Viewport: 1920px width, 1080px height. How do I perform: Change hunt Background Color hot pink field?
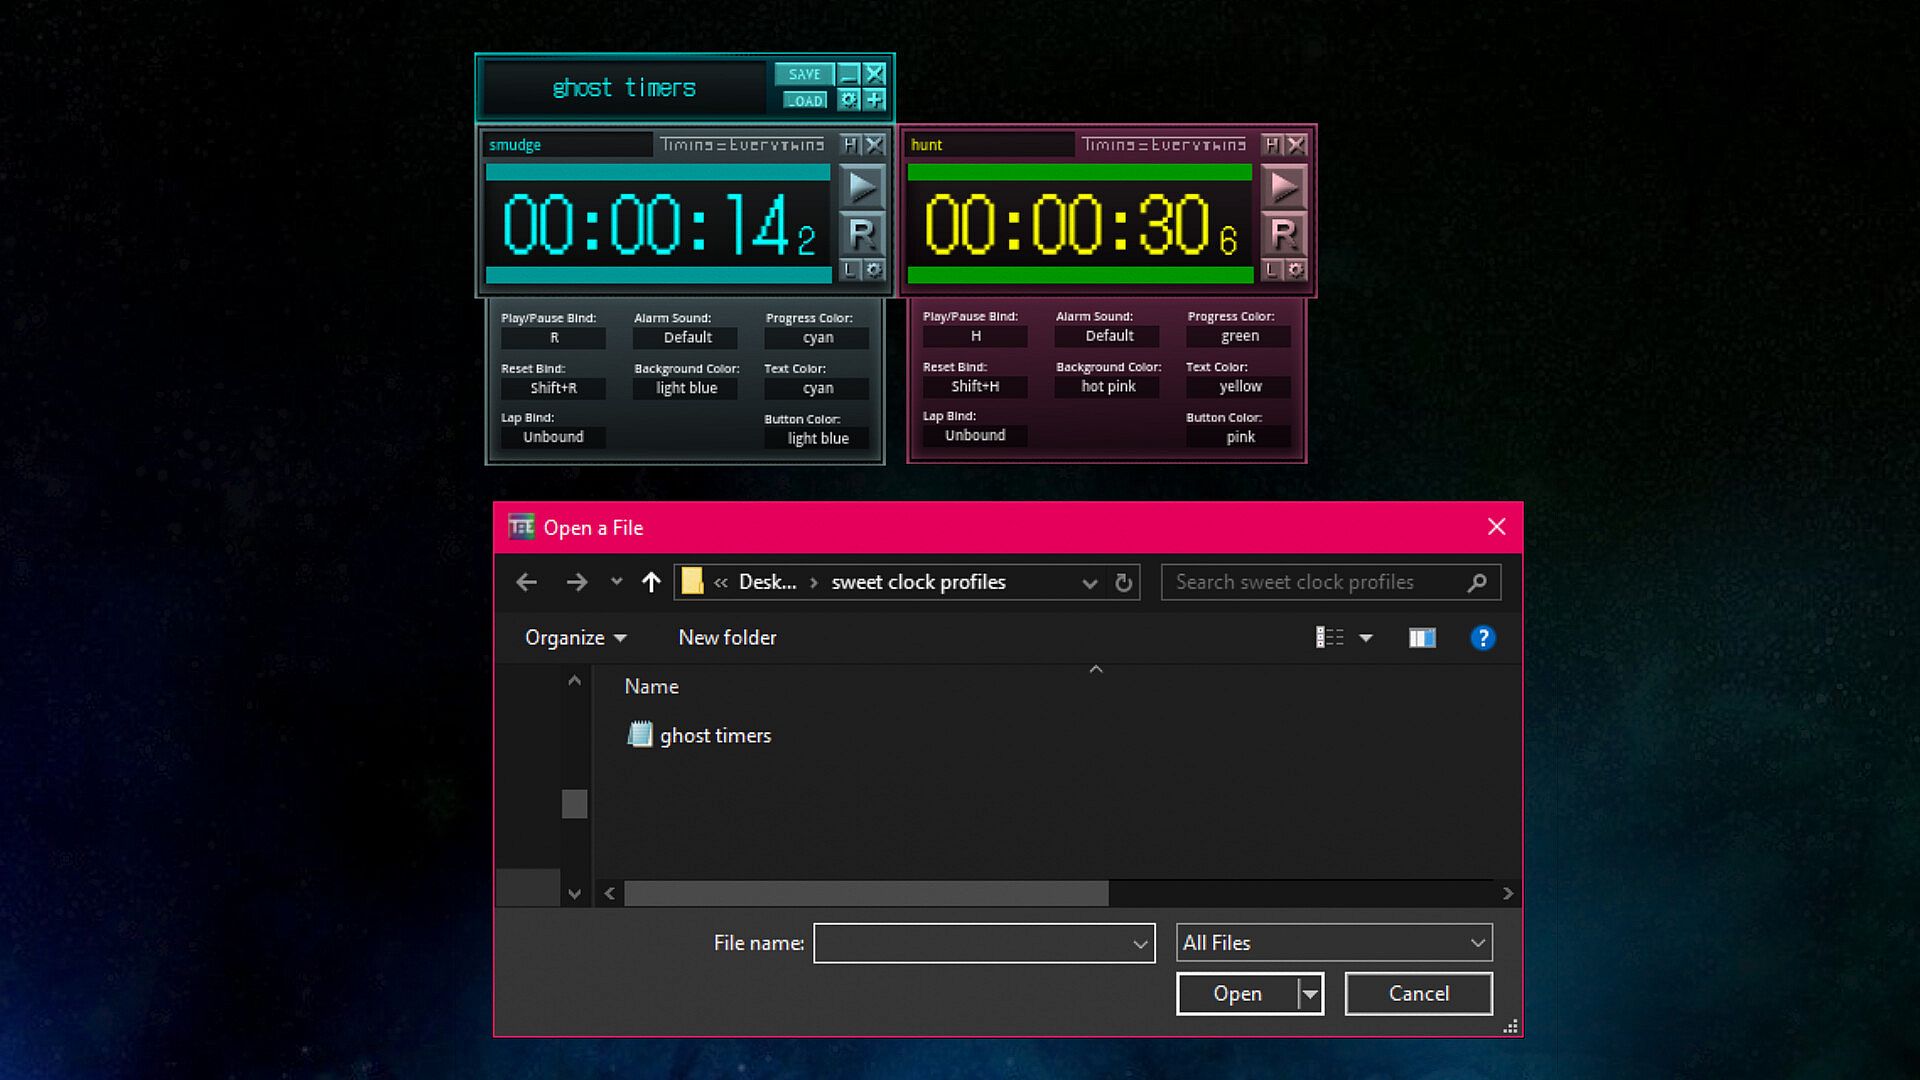1108,387
